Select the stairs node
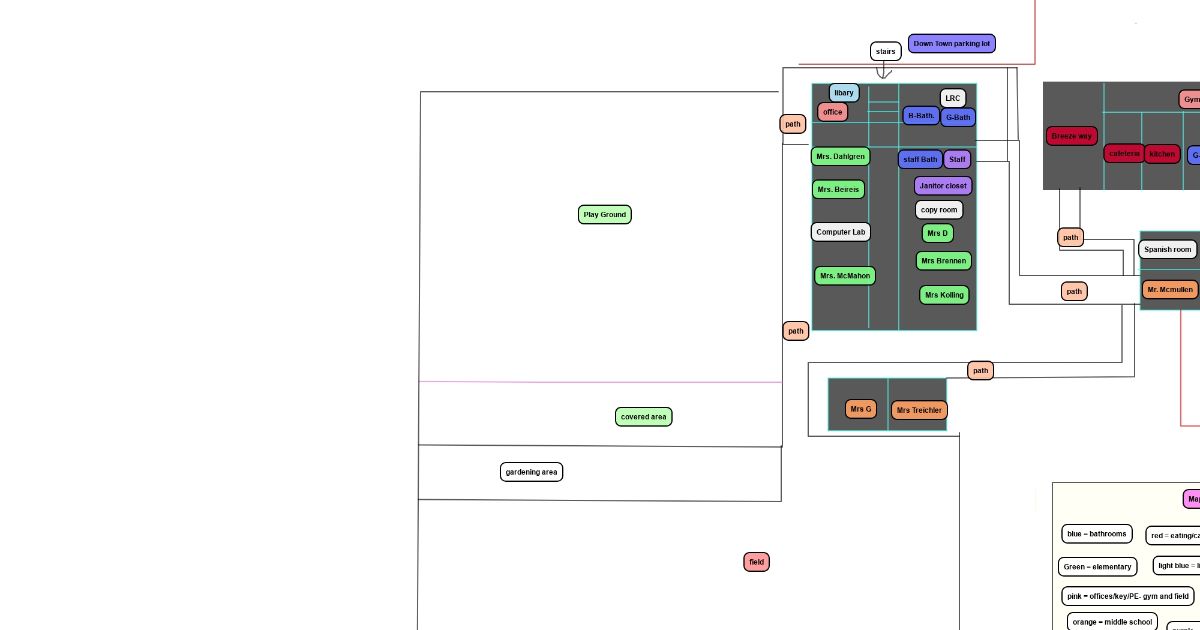Viewport: 1200px width, 630px height. click(x=885, y=52)
